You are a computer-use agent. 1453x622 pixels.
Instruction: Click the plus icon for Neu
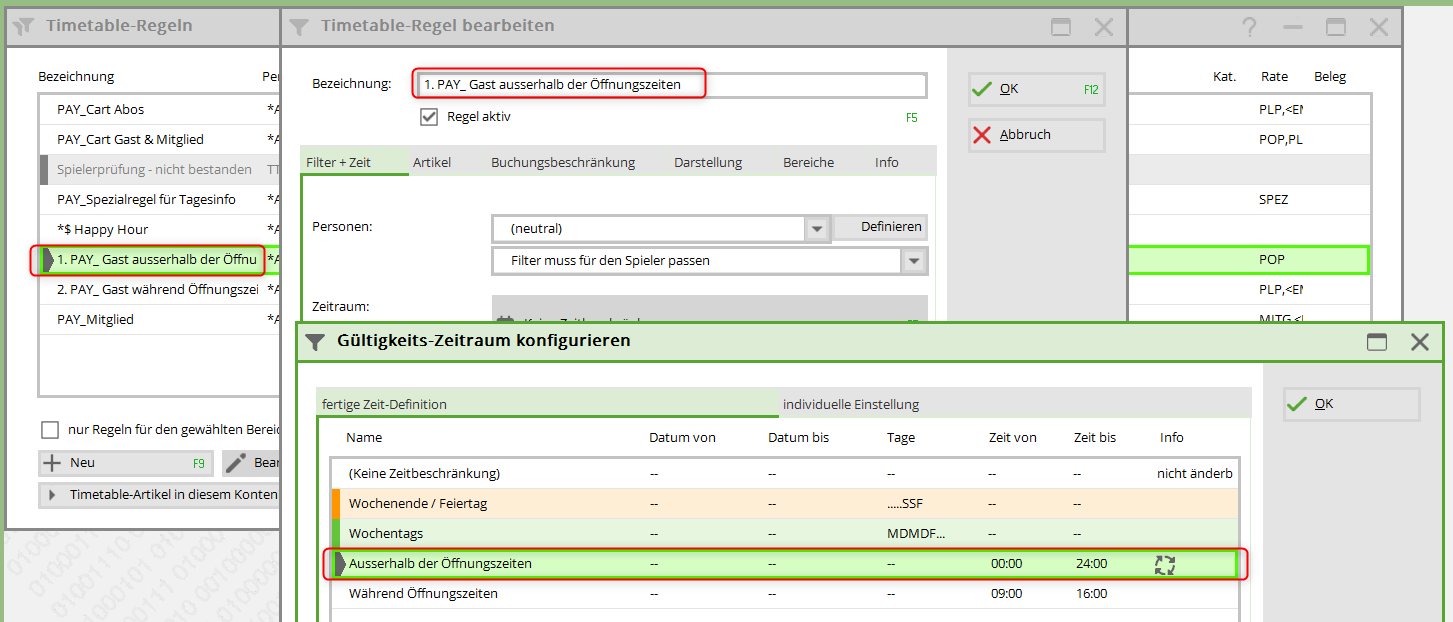(52, 463)
